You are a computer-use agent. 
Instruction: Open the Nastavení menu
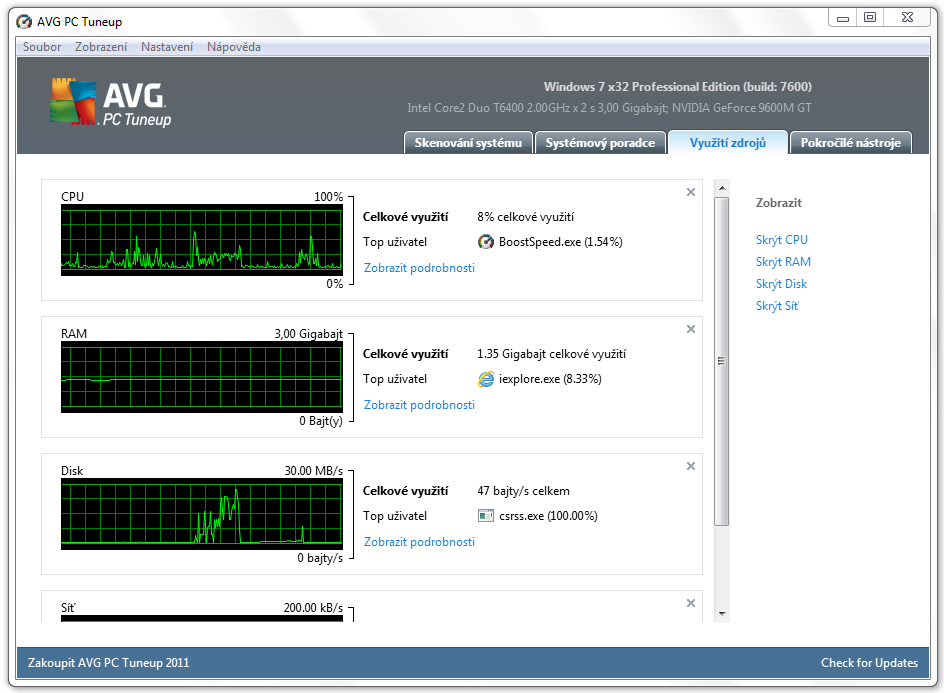(167, 47)
